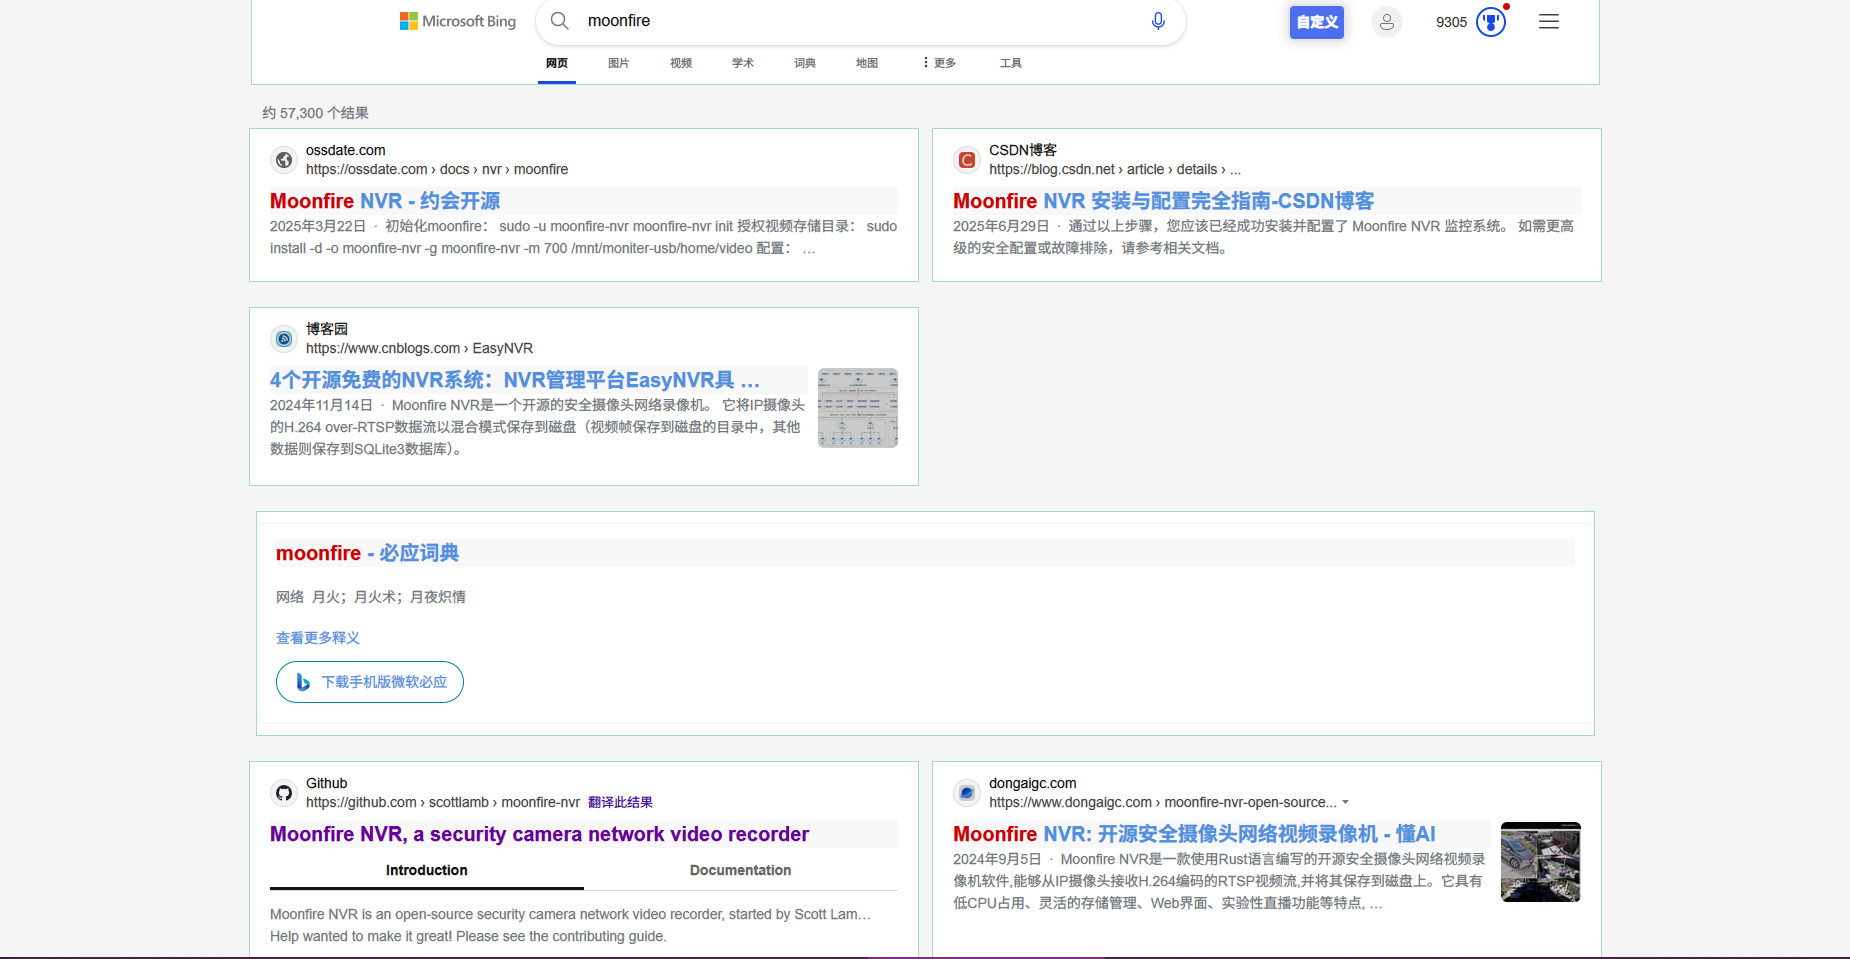1850x959 pixels.
Task: Click 查看更多释义 link
Action: click(x=318, y=638)
